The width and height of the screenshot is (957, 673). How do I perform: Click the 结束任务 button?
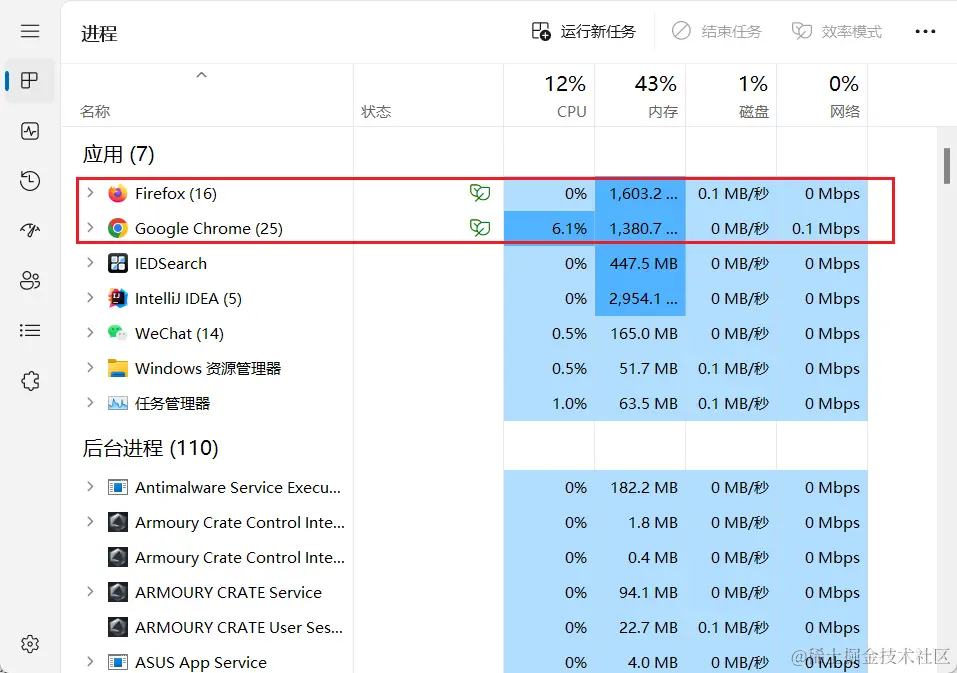tap(717, 31)
